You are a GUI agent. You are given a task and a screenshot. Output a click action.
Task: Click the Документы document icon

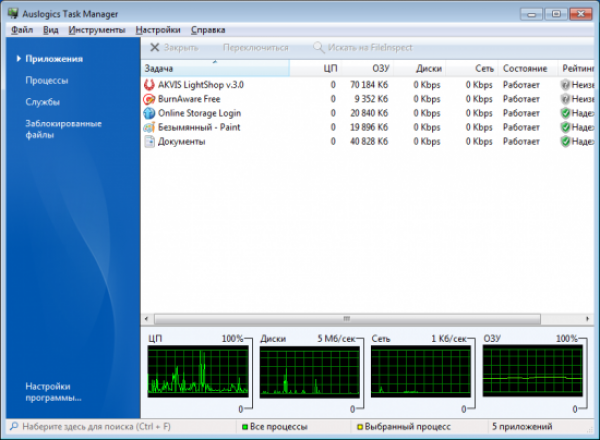pos(149,142)
